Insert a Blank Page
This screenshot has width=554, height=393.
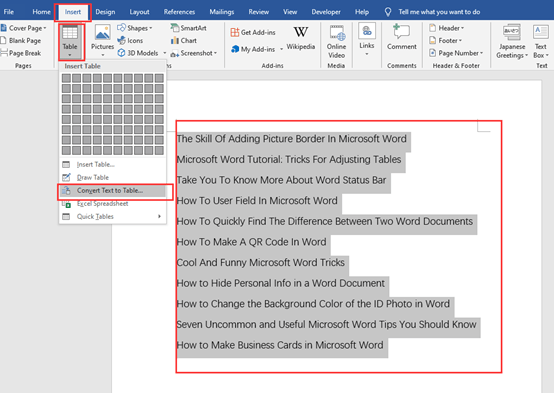click(21, 41)
